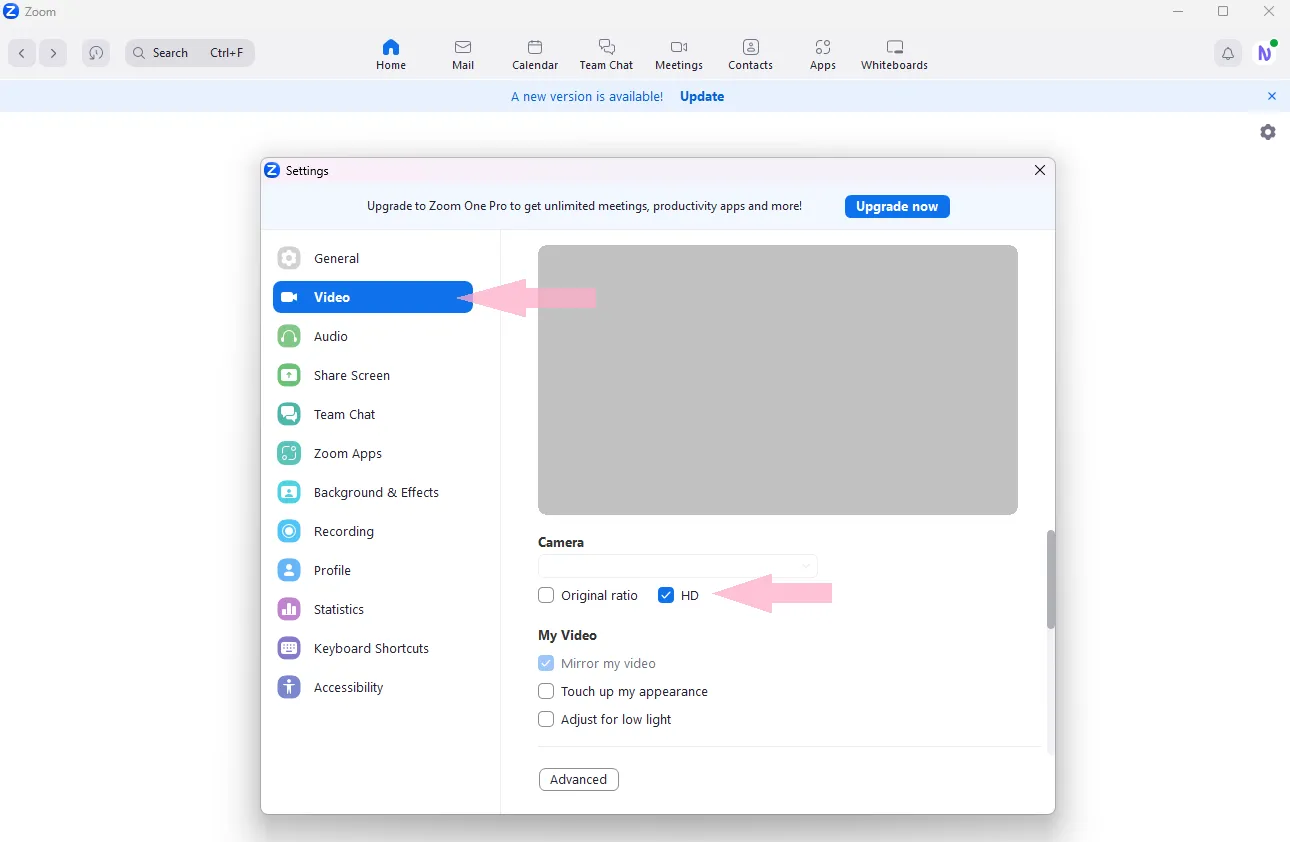The width and height of the screenshot is (1290, 842).
Task: Open Keyboard Shortcuts settings
Action: click(x=373, y=648)
